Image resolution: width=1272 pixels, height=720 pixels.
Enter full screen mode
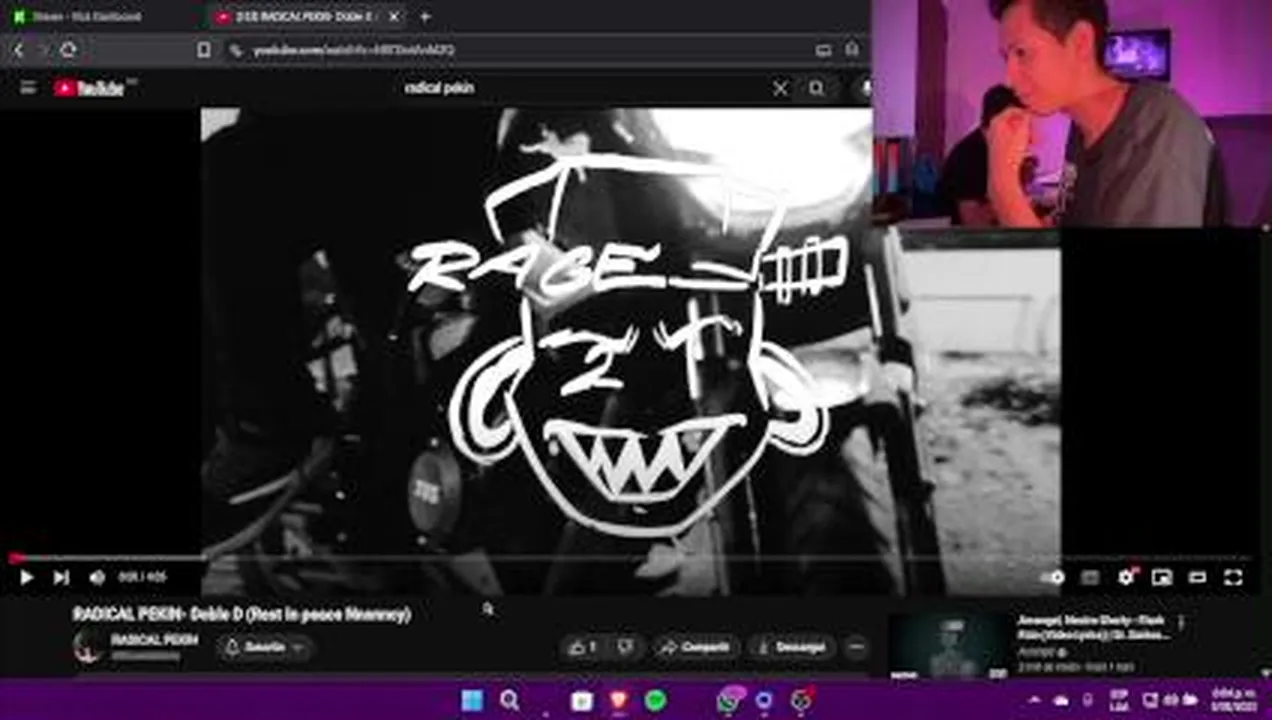click(x=1233, y=577)
